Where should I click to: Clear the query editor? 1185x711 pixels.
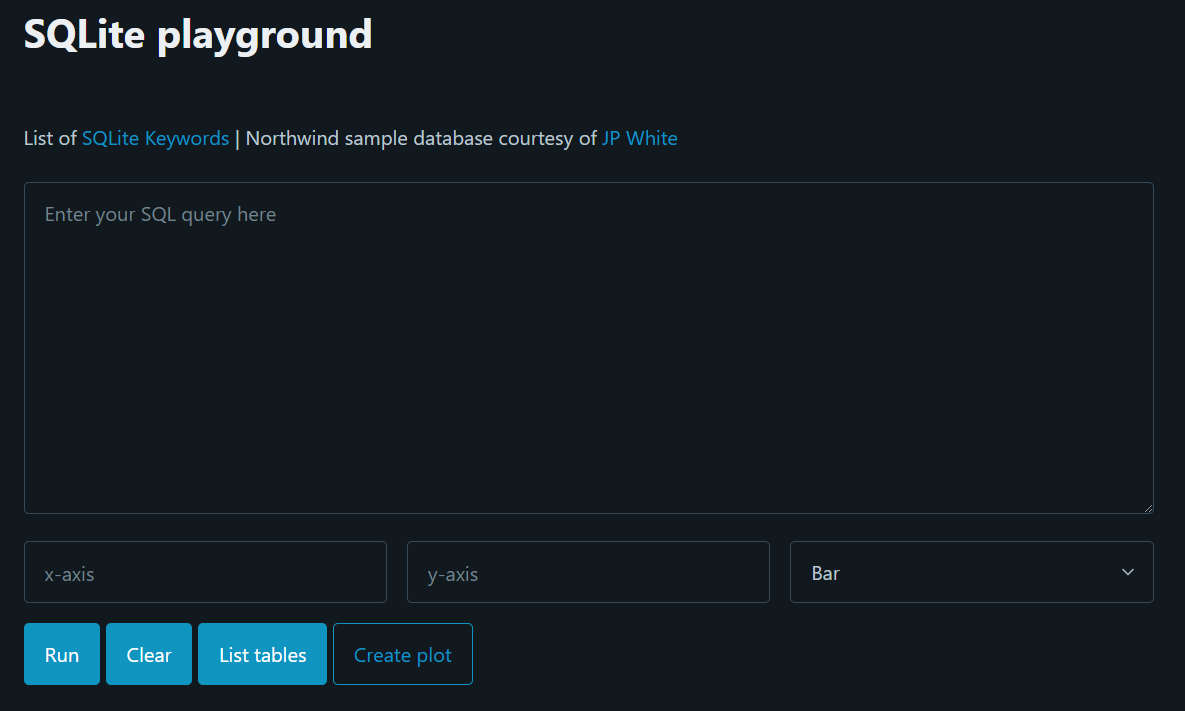148,654
